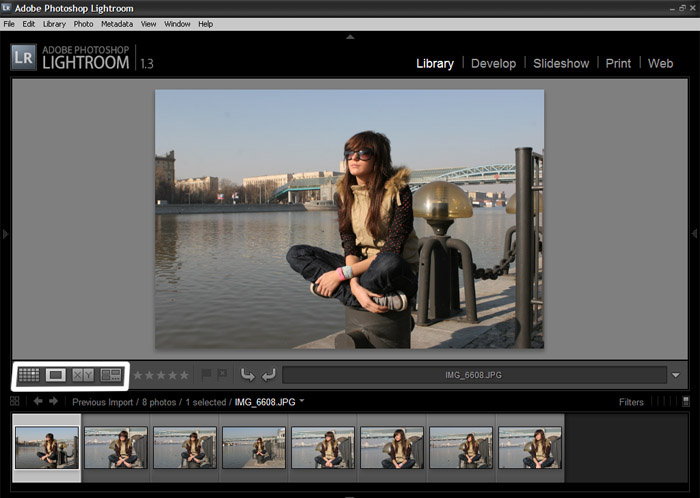
Task: Rotate photo clockwise with the right rotate icon
Action: (x=269, y=375)
